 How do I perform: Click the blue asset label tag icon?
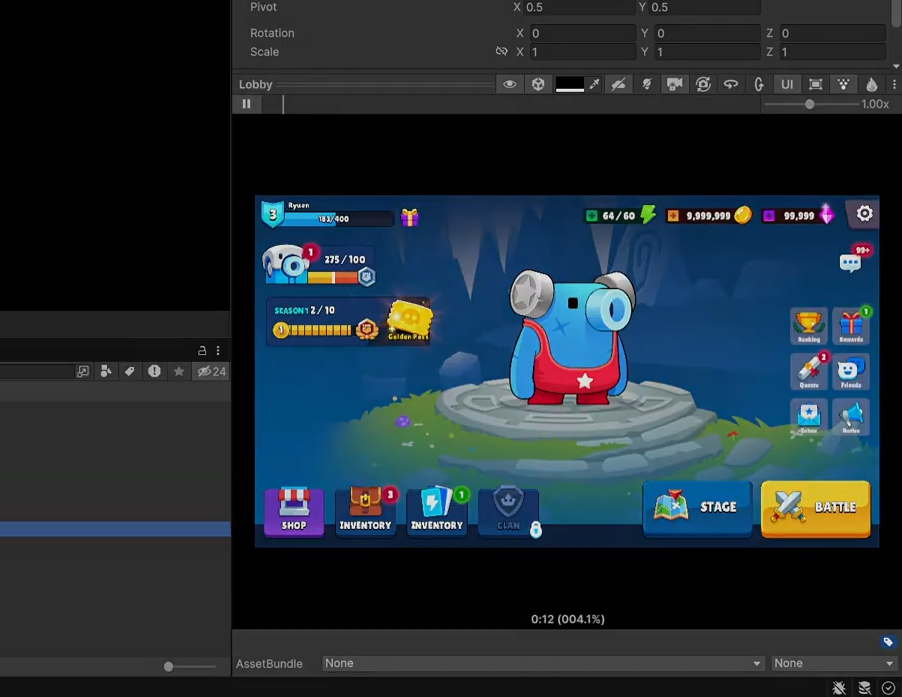click(887, 642)
